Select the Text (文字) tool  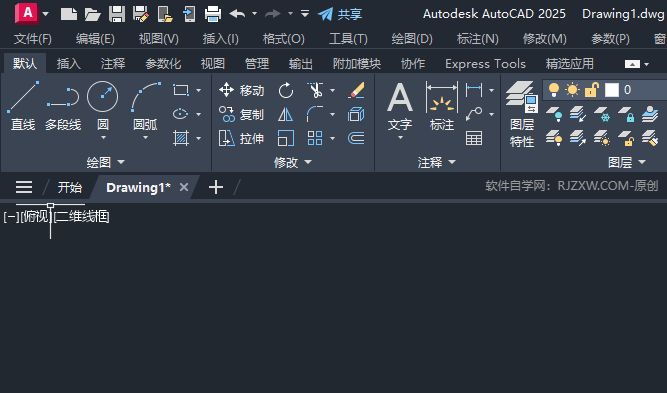(400, 106)
